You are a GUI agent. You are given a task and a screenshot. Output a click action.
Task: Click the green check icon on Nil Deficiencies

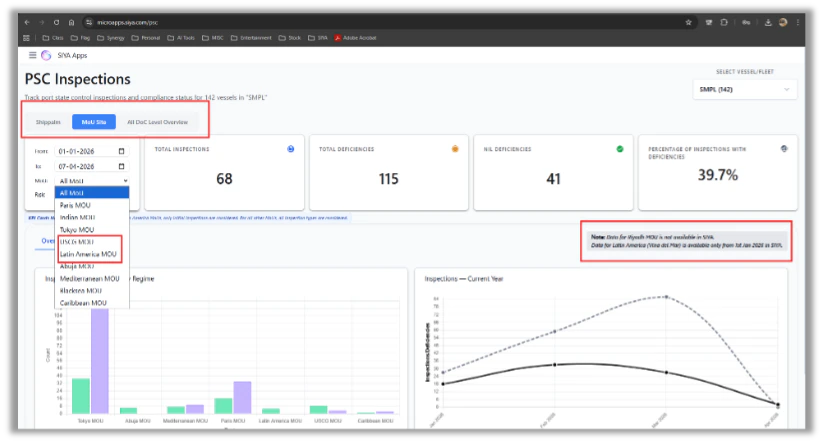620,149
